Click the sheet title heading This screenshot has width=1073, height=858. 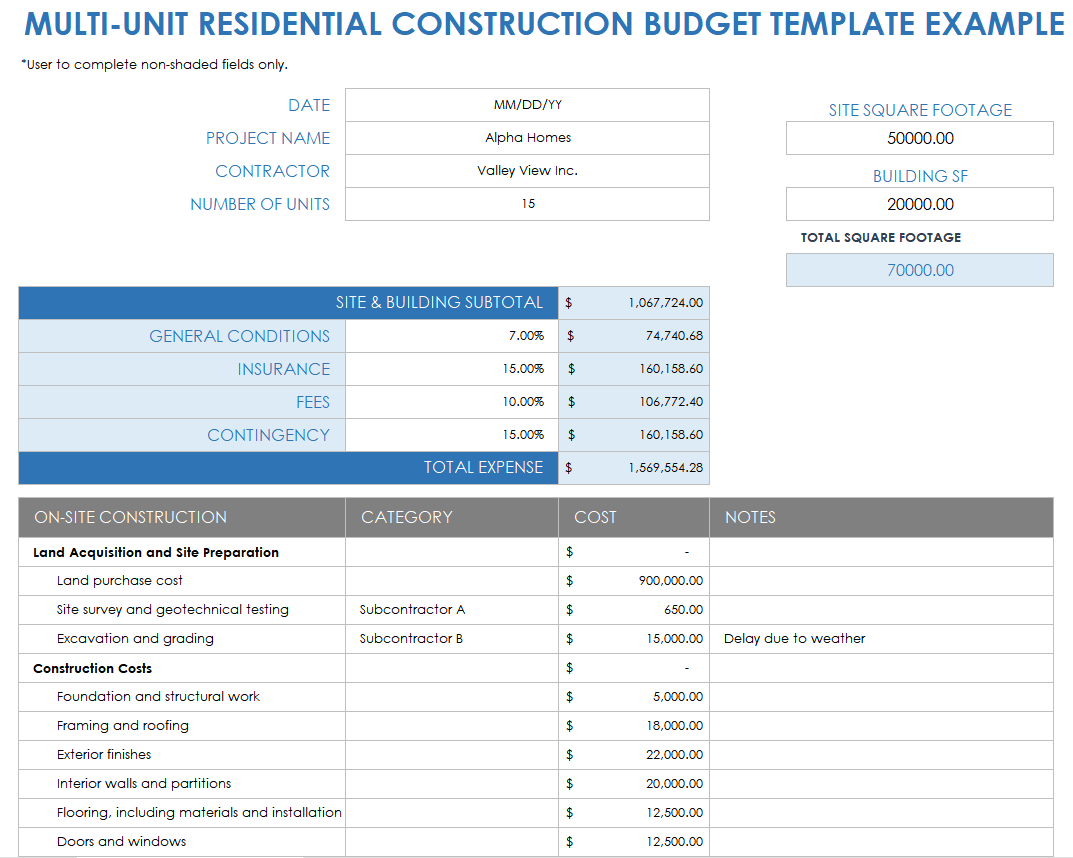(544, 24)
